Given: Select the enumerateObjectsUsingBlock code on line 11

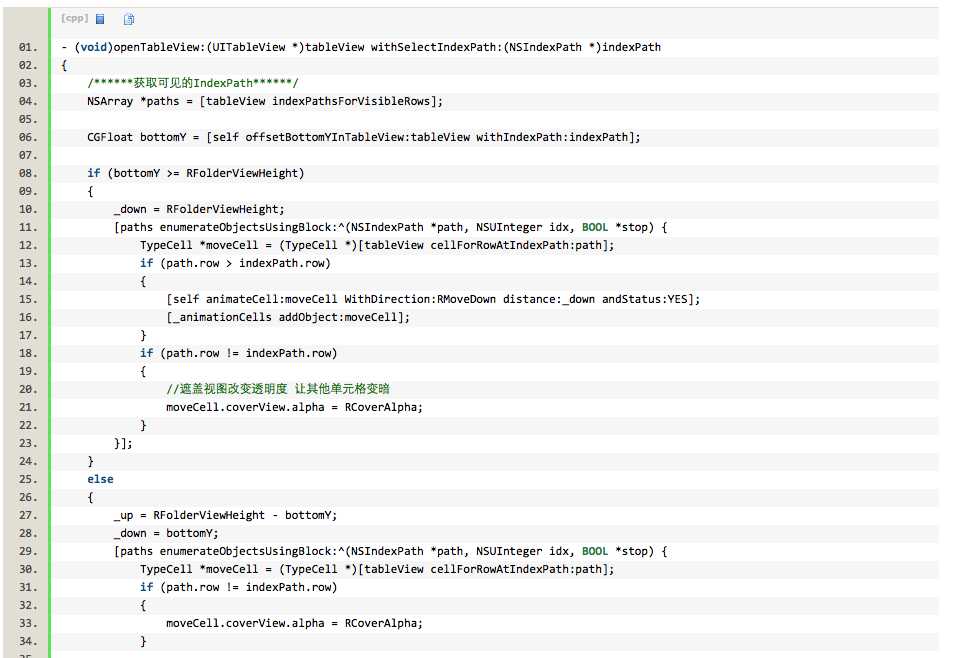Looking at the screenshot, I should pos(390,227).
